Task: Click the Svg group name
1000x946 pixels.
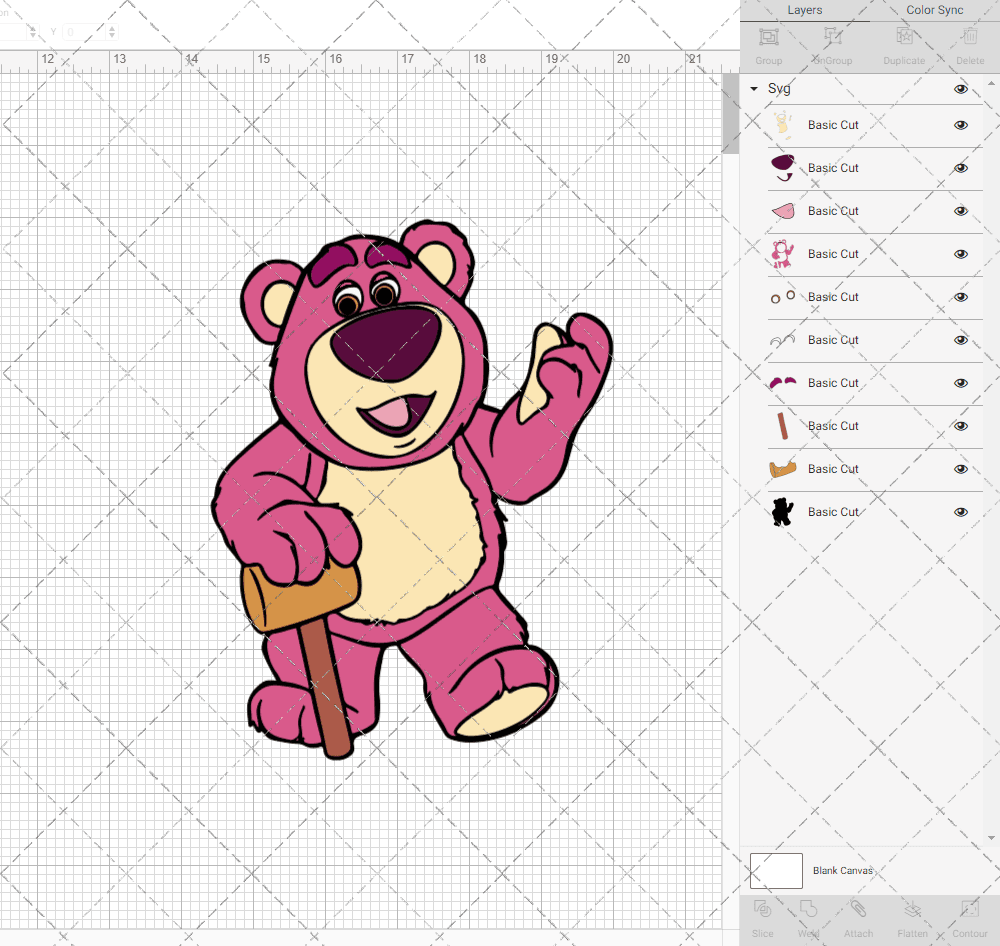Action: (779, 89)
